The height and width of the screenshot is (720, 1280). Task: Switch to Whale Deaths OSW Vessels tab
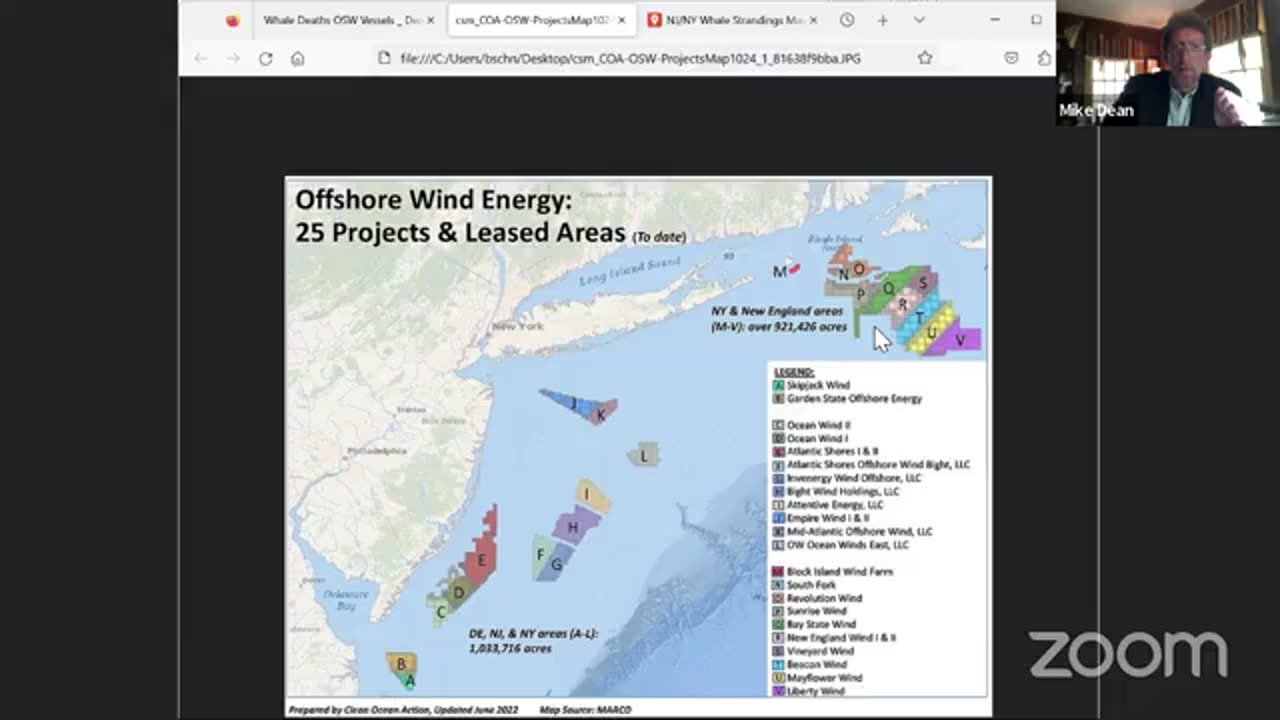point(342,20)
